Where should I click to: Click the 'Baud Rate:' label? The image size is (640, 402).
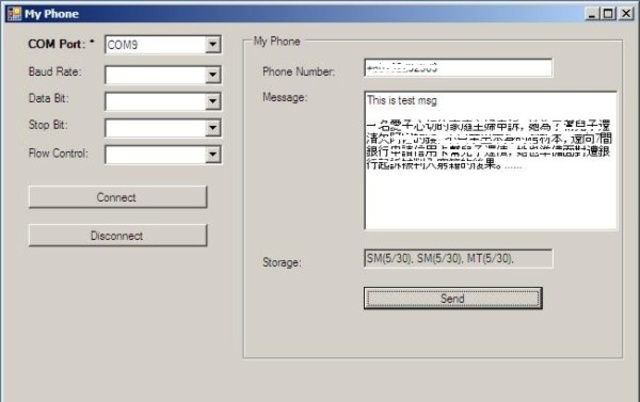click(x=55, y=71)
